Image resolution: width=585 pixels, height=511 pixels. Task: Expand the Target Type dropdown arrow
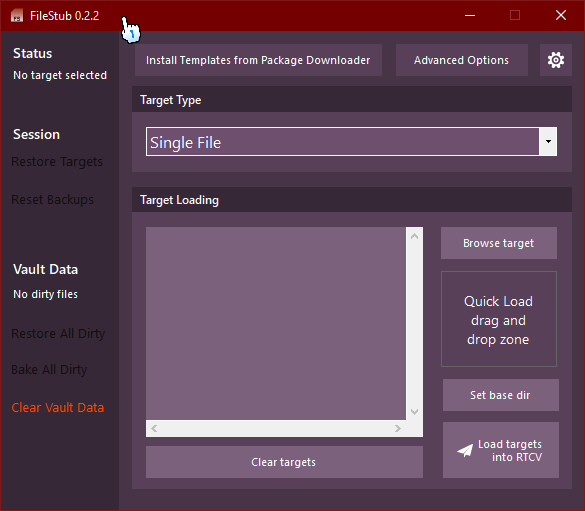click(x=548, y=141)
